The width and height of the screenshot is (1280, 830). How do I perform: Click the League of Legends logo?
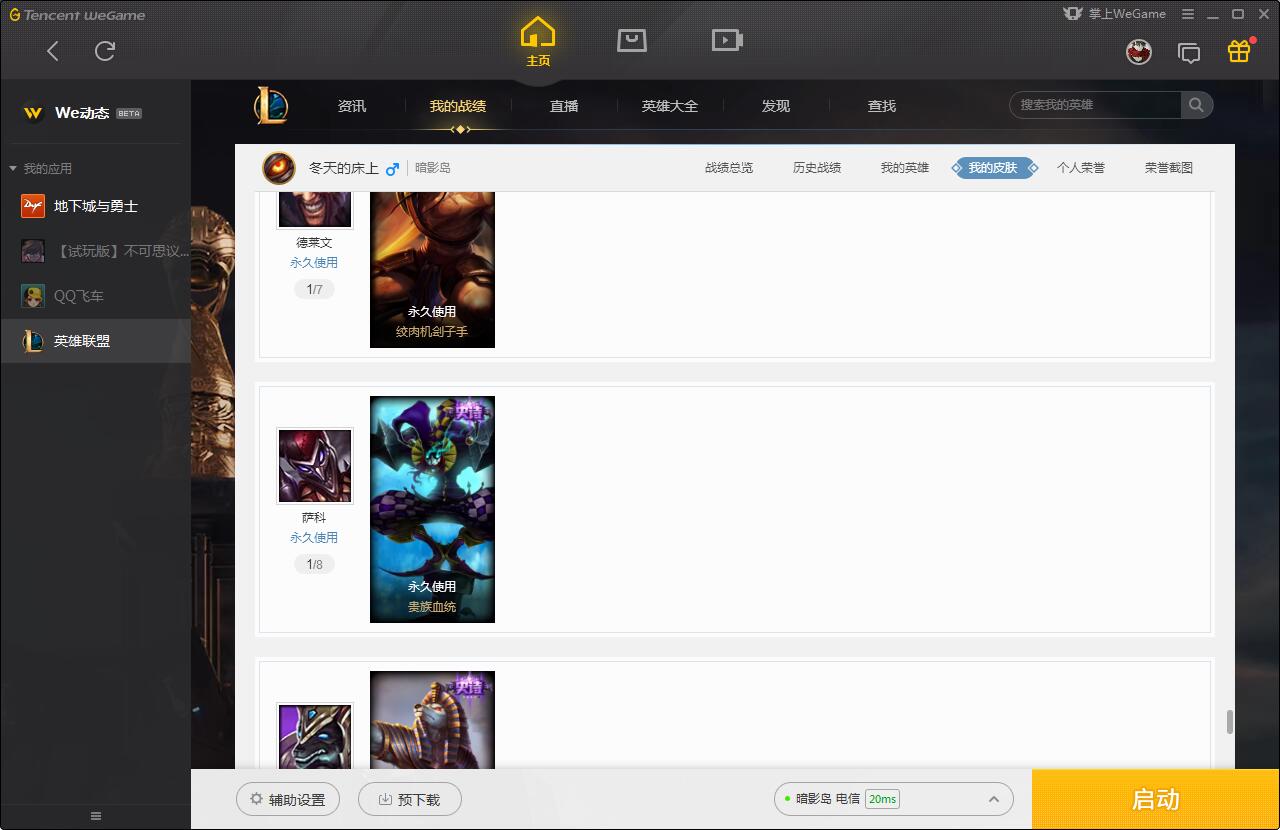(271, 105)
